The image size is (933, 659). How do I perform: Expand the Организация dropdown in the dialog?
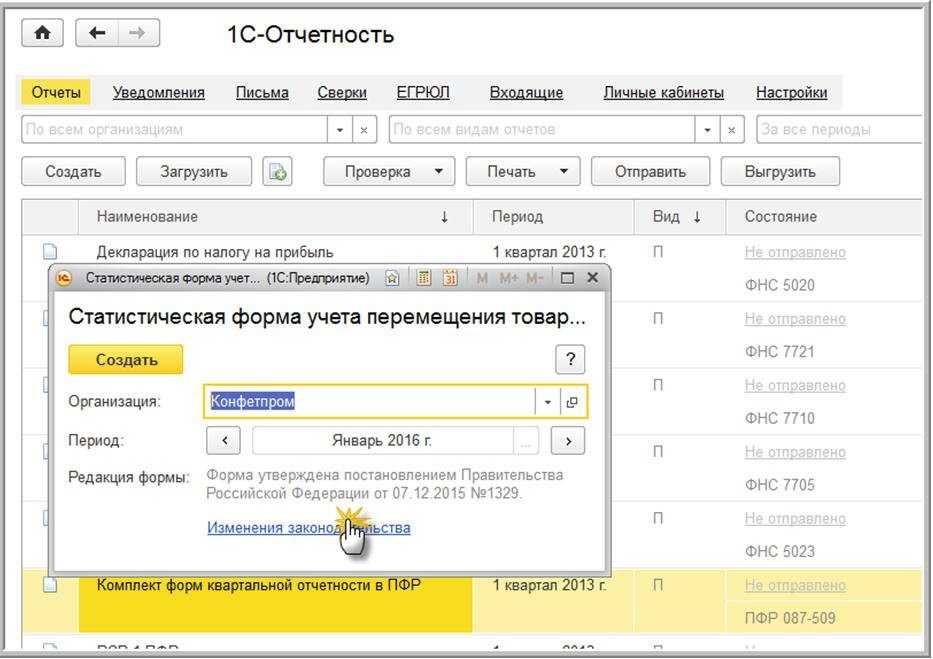[547, 402]
